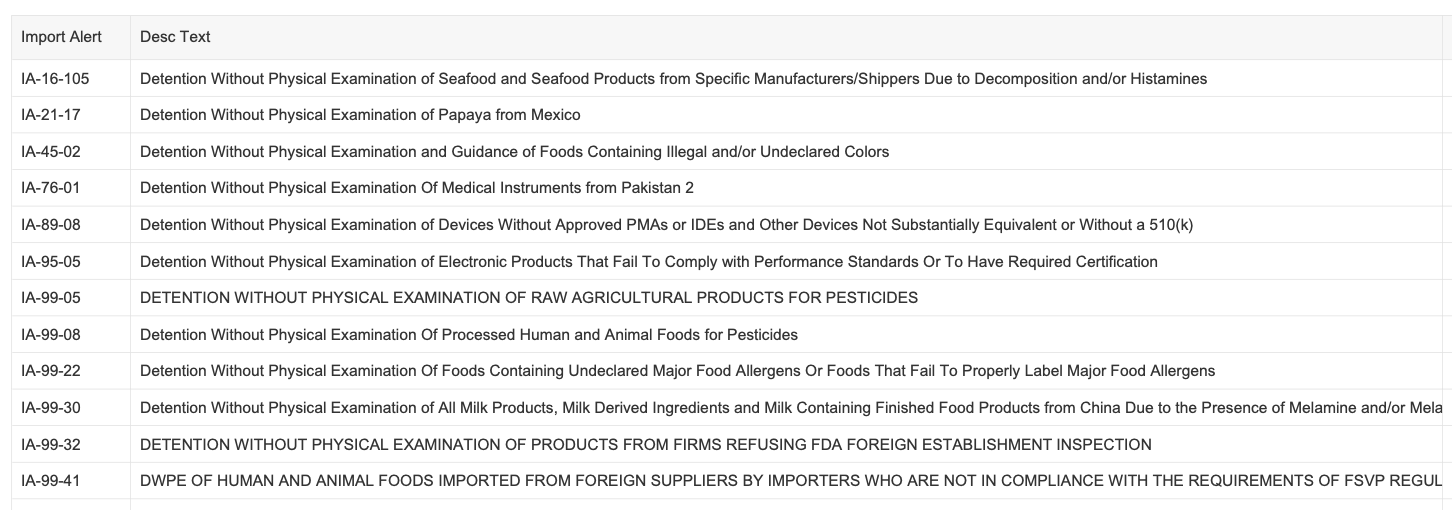Click the Illegal and/or Undeclared Colors description
The width and height of the screenshot is (1452, 510).
tap(514, 152)
